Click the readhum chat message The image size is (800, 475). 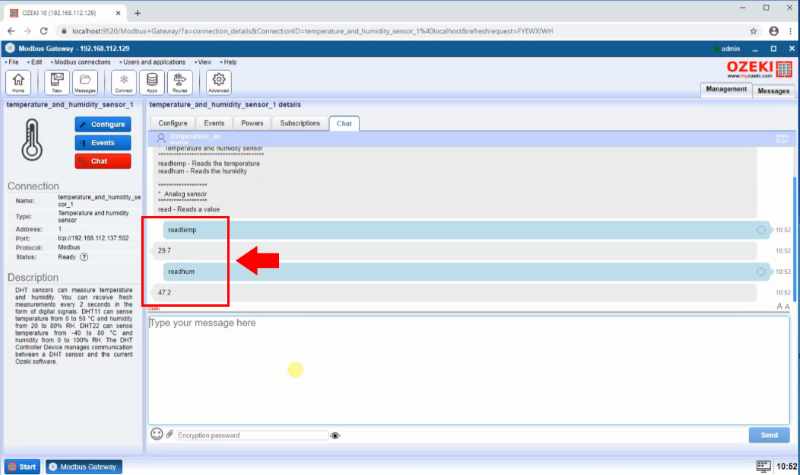465,272
